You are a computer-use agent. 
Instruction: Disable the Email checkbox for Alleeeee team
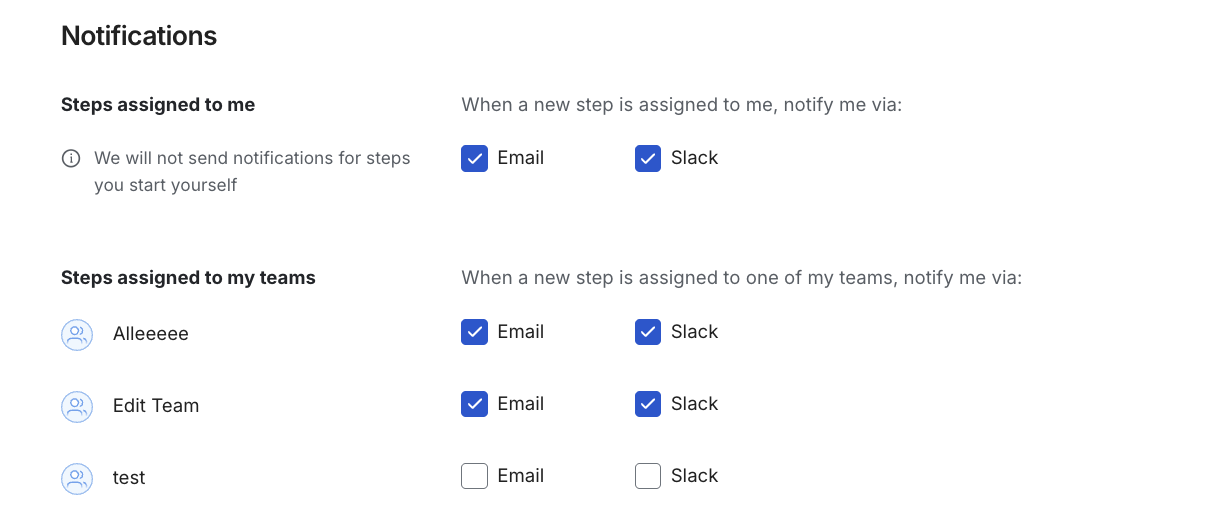474,332
